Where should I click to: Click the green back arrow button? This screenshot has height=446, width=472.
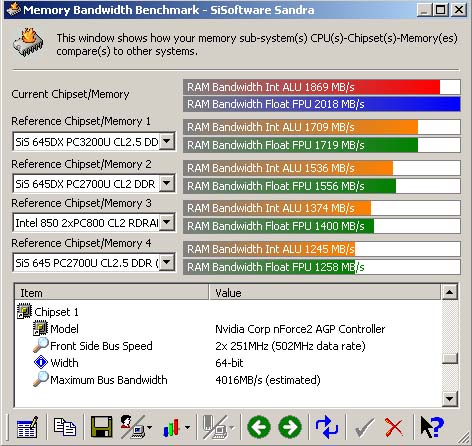(x=259, y=427)
